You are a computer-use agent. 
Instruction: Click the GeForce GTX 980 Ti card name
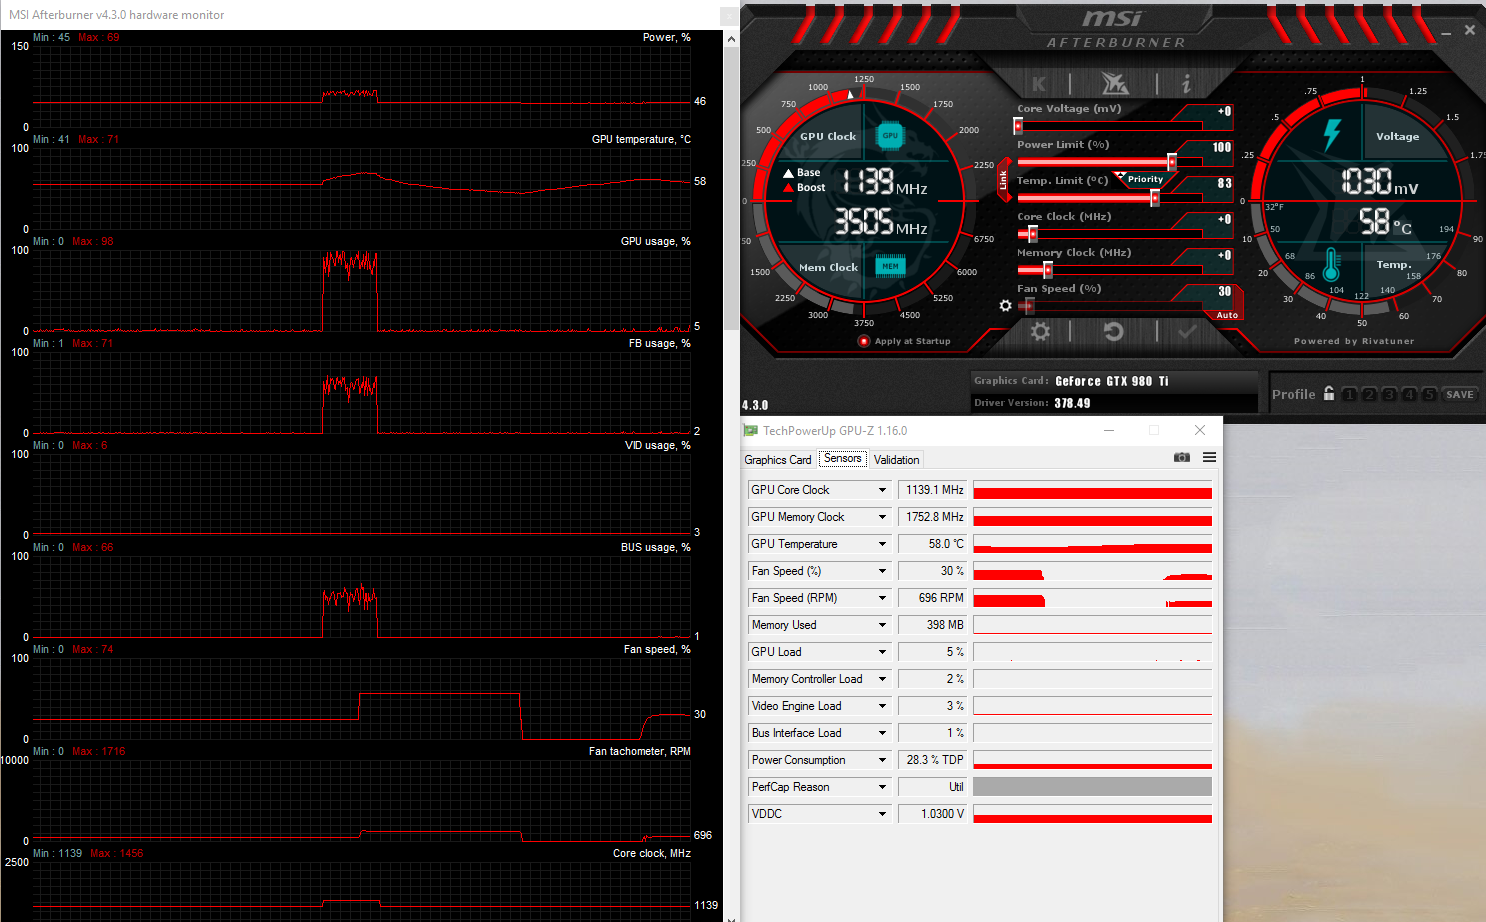point(1112,381)
